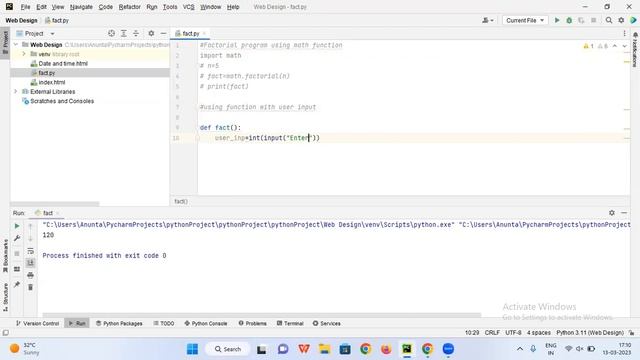Expand External Libraries node

click(16, 91)
